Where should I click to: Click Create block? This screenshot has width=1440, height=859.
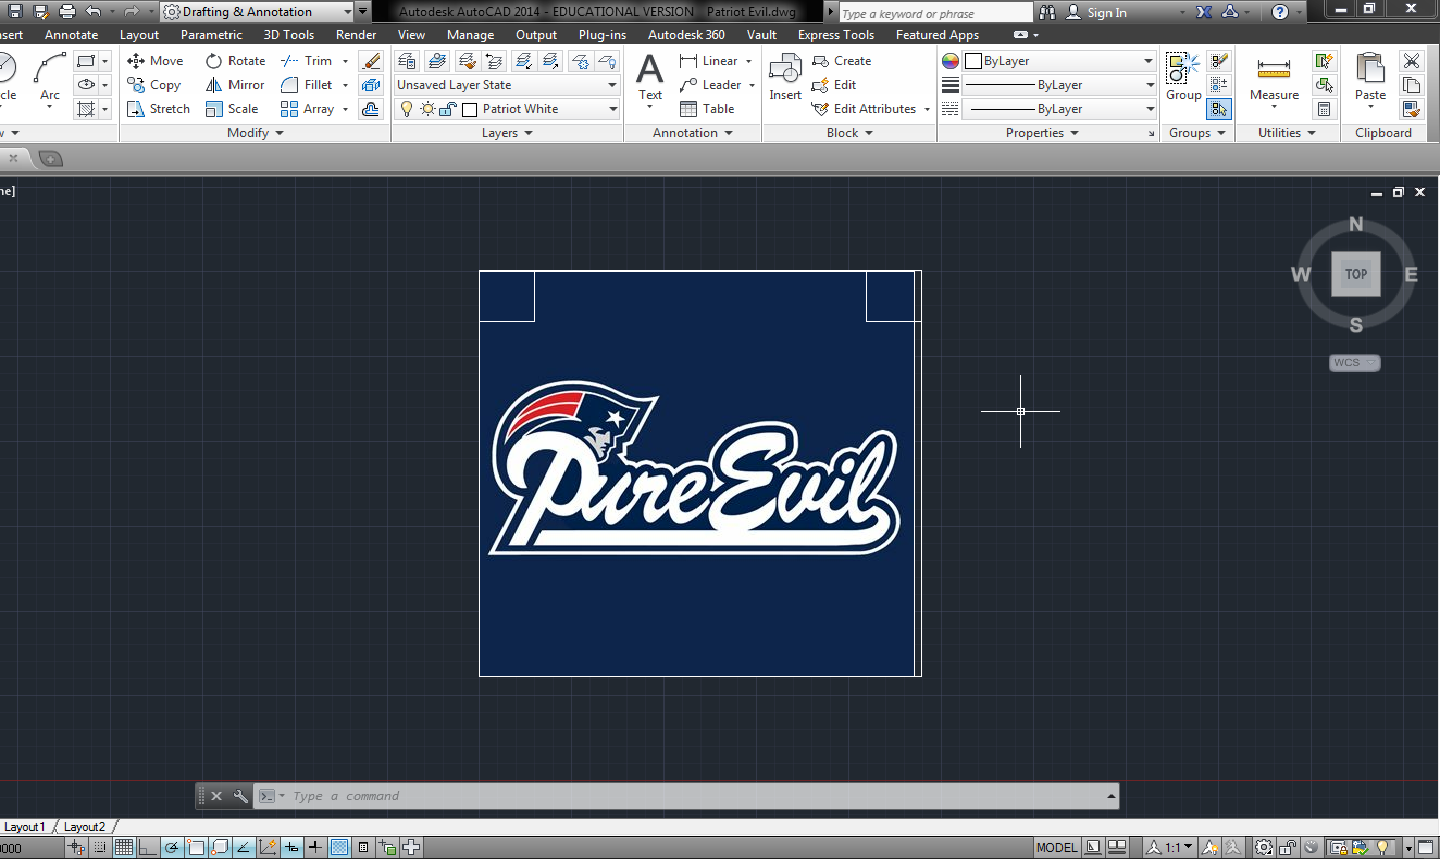point(842,61)
